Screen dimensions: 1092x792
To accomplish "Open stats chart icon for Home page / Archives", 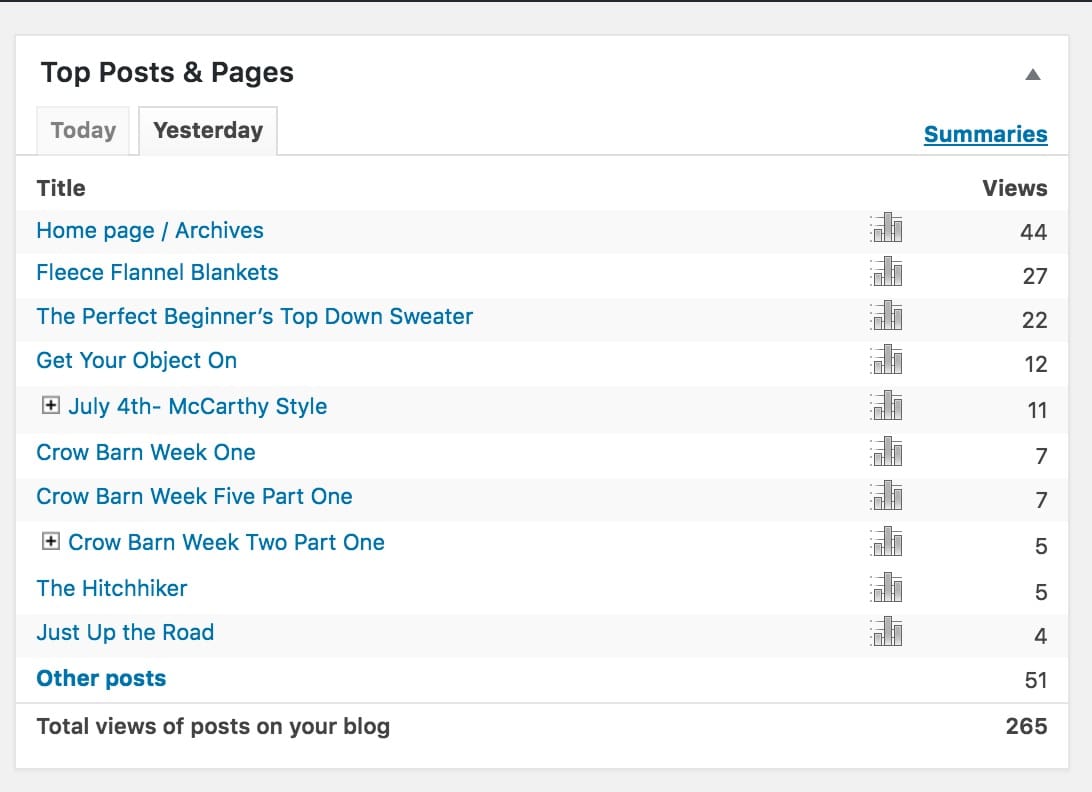I will click(x=886, y=229).
